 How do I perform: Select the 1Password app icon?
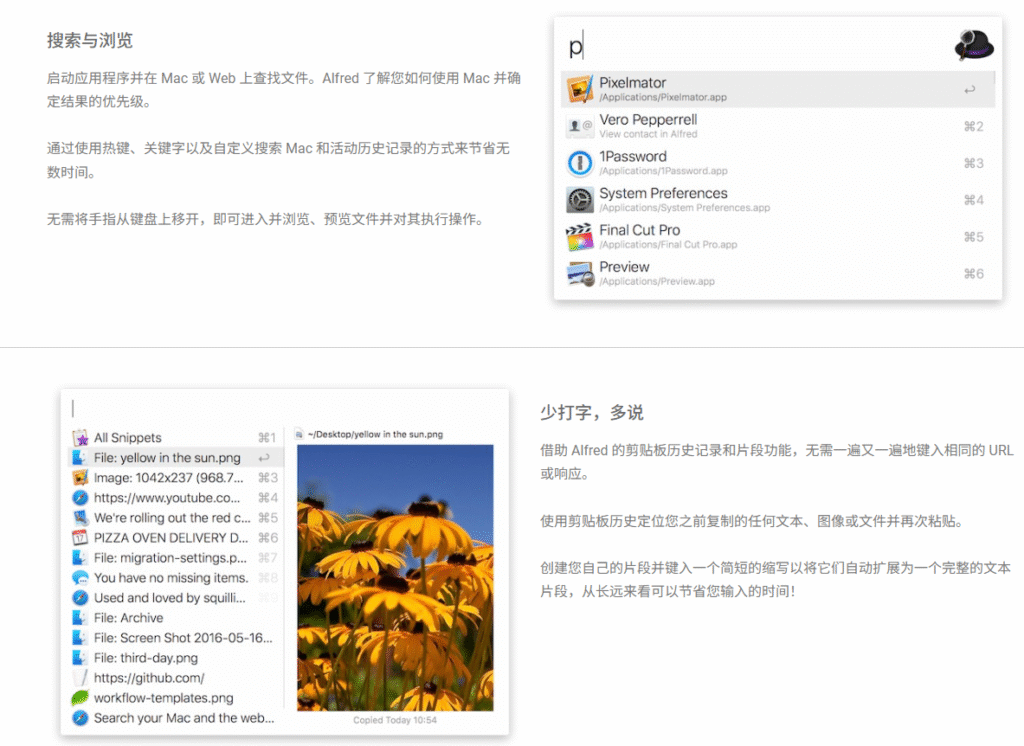coord(580,163)
